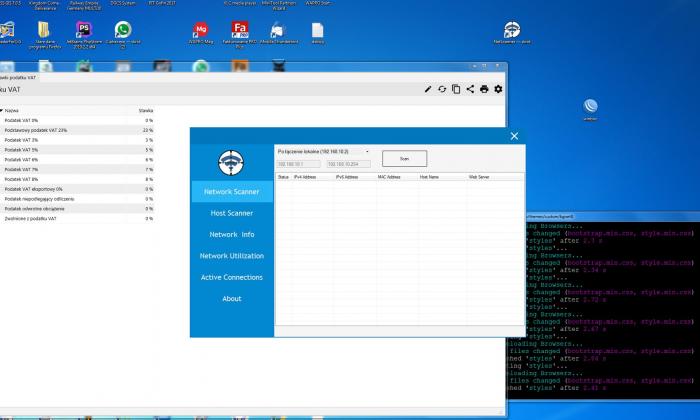This screenshot has width=700, height=420.
Task: Collapse the Nazwa column tree arrow
Action: 3,110
